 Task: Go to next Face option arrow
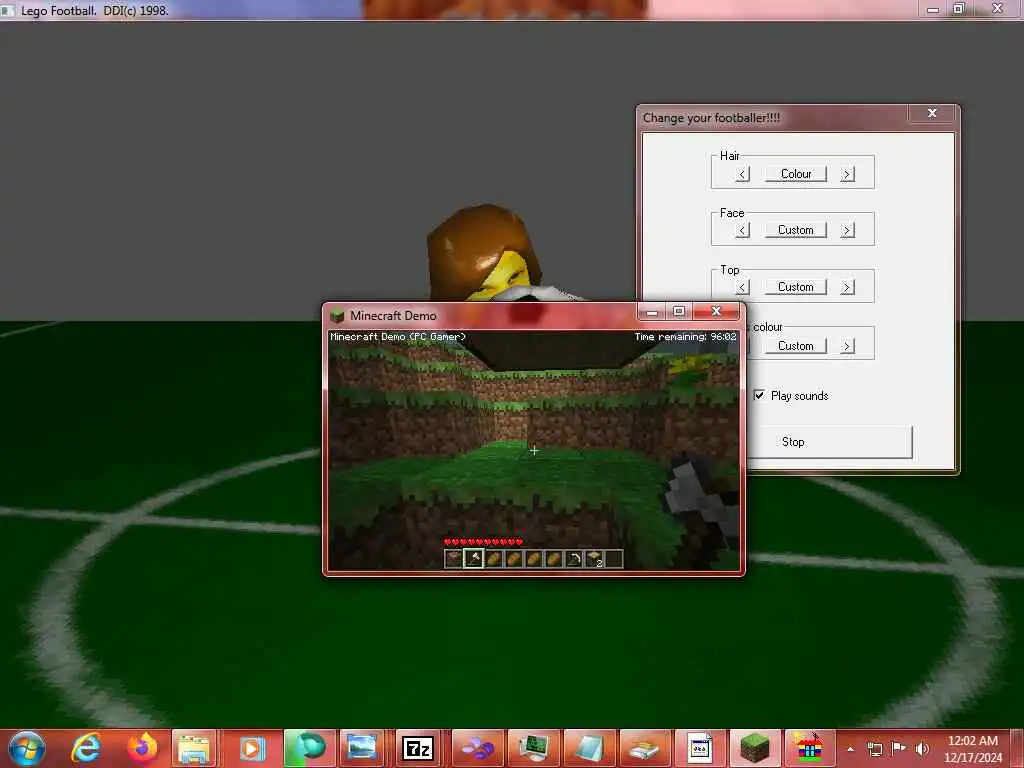(847, 230)
